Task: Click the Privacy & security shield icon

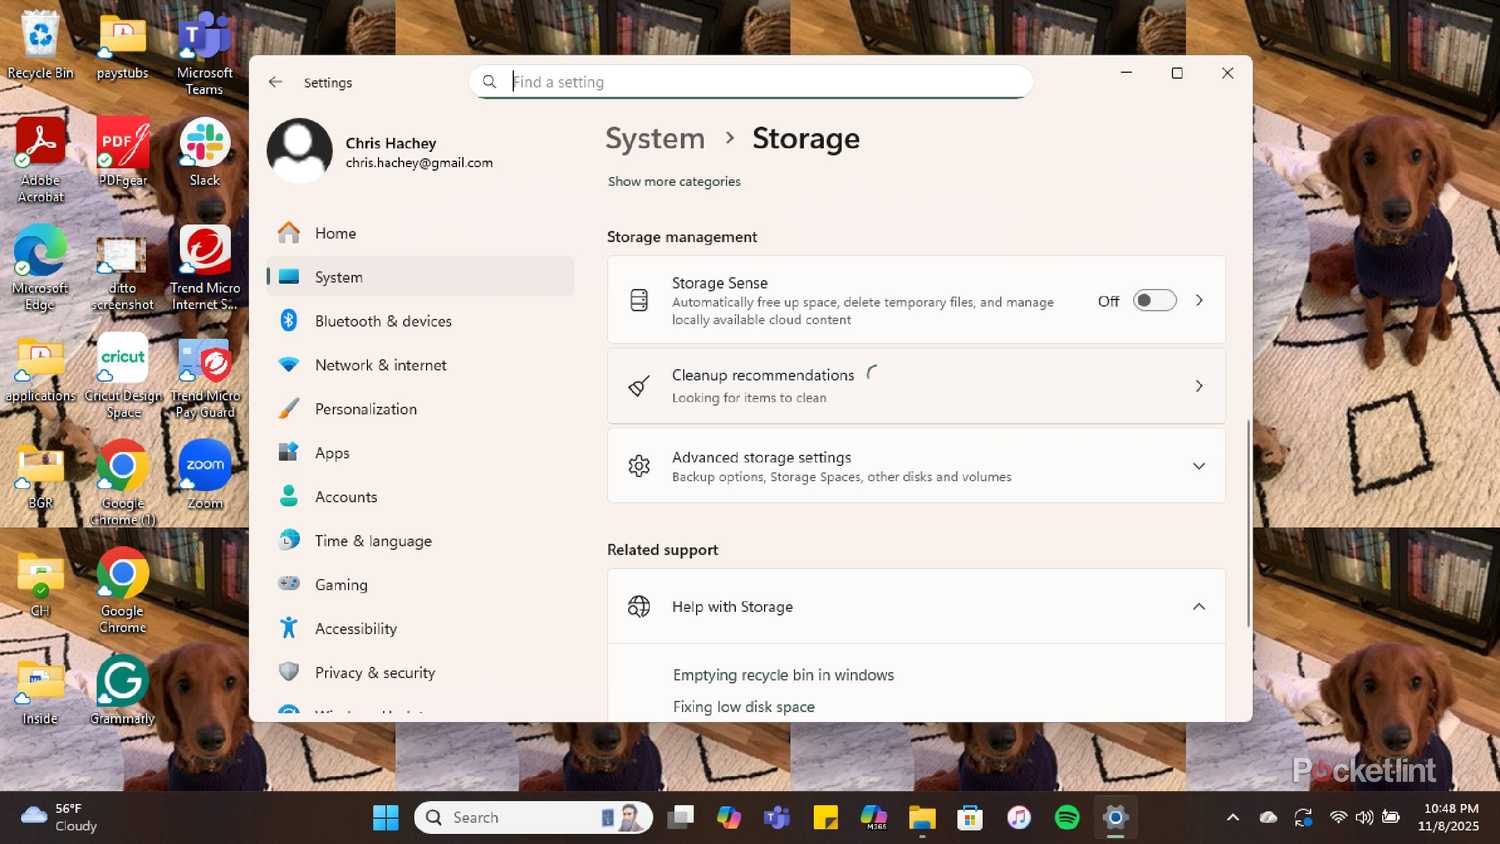Action: [289, 672]
